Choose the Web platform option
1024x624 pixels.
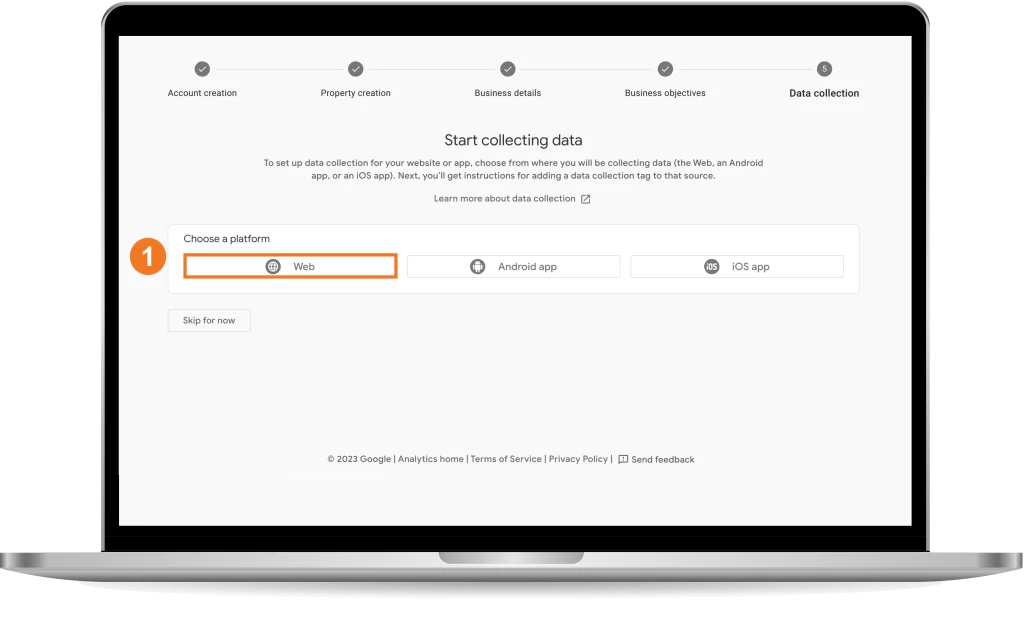click(291, 266)
